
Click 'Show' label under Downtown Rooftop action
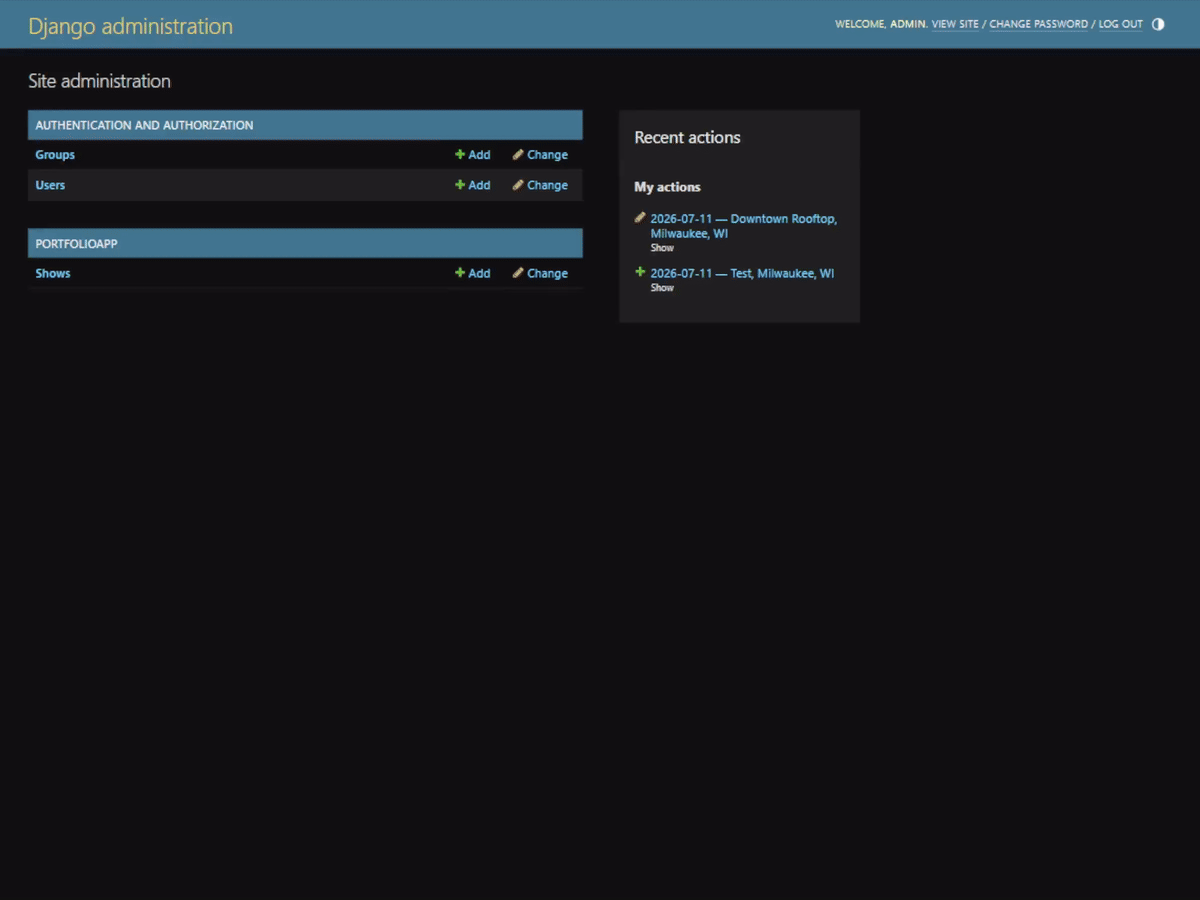click(x=662, y=248)
